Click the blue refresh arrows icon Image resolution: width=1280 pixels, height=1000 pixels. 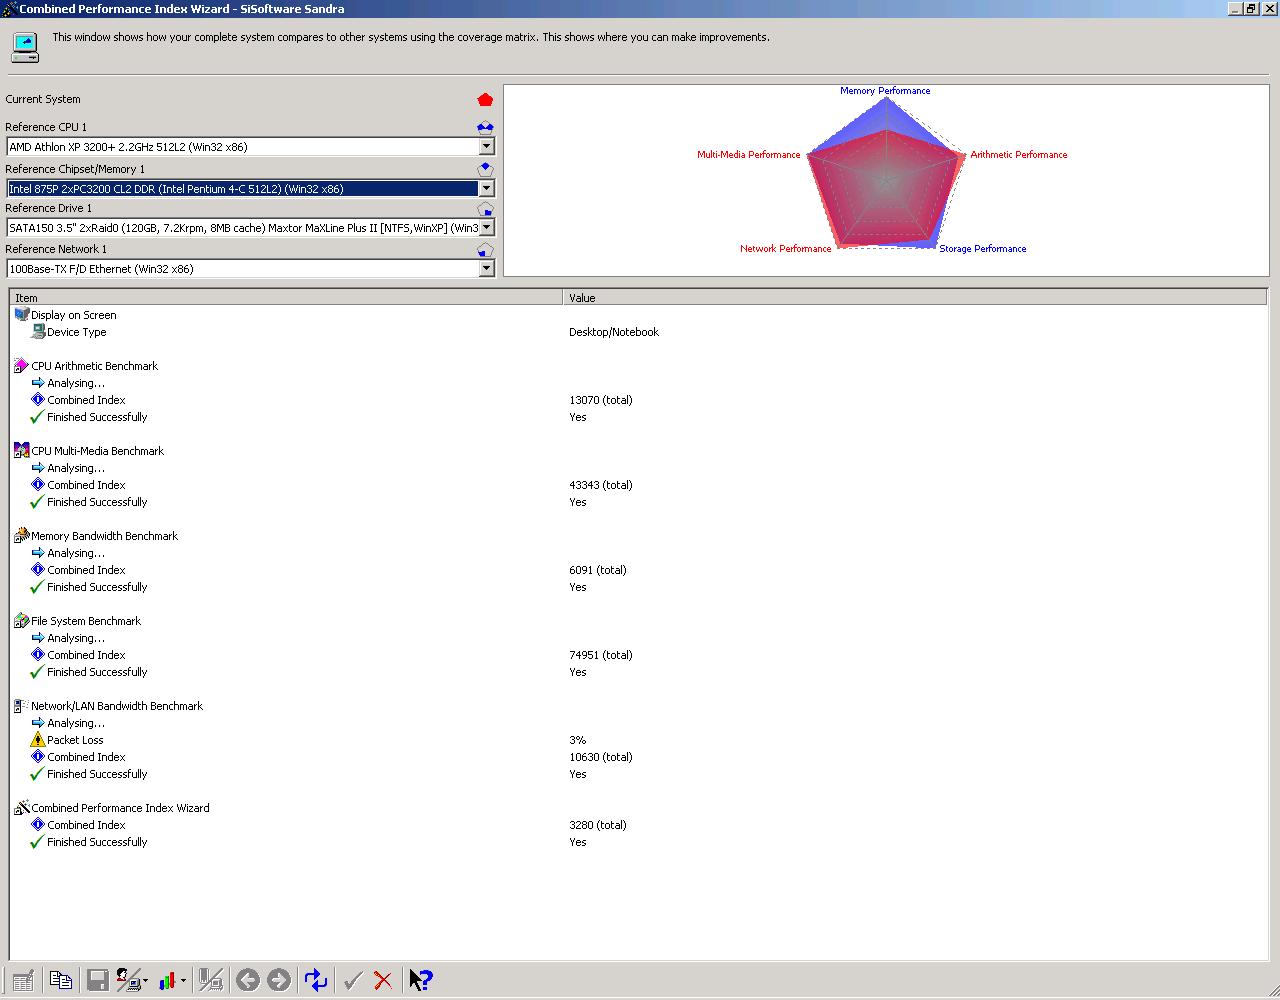click(316, 980)
